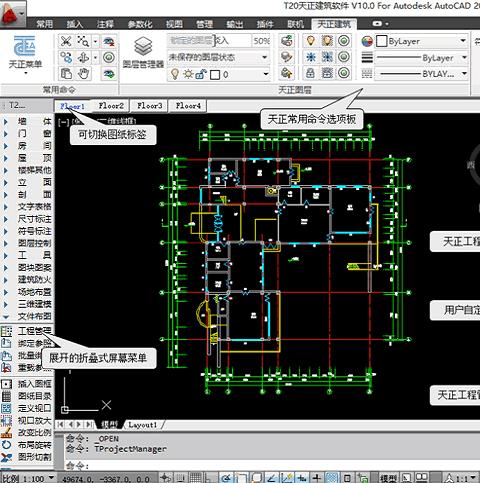480x483 pixels.
Task: Expand 门窗 menu in side panel
Action: tap(27, 134)
